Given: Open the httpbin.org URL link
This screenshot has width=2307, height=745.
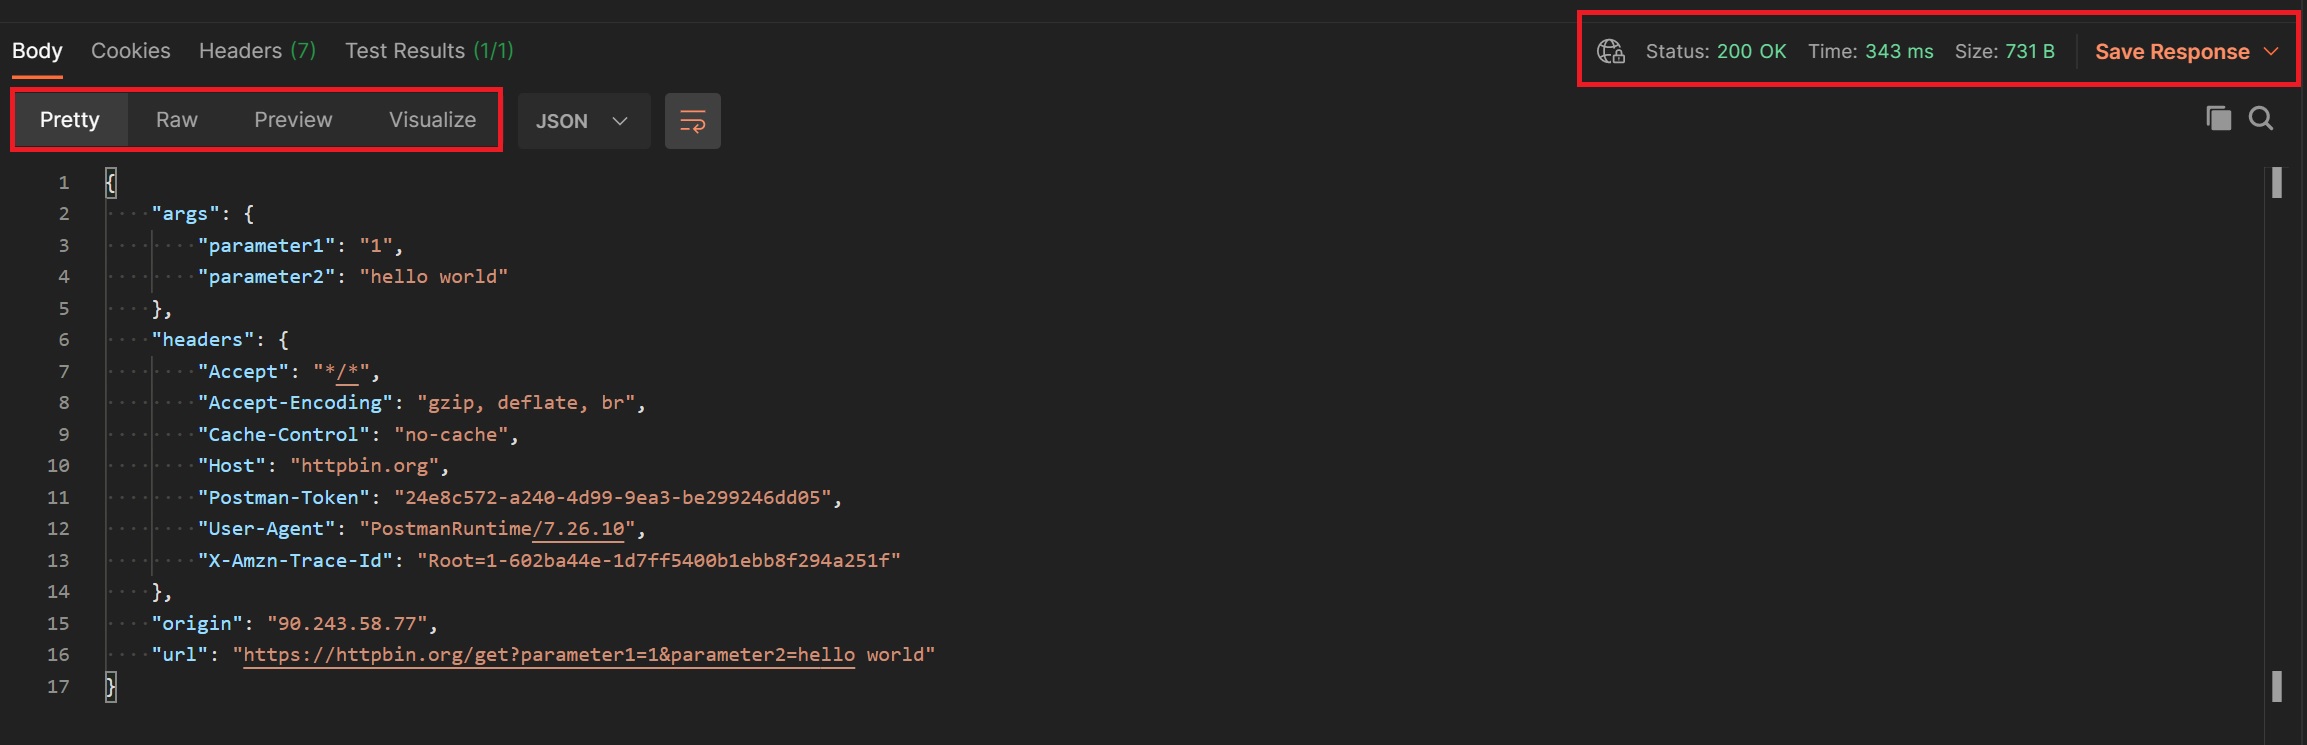Looking at the screenshot, I should click(548, 655).
